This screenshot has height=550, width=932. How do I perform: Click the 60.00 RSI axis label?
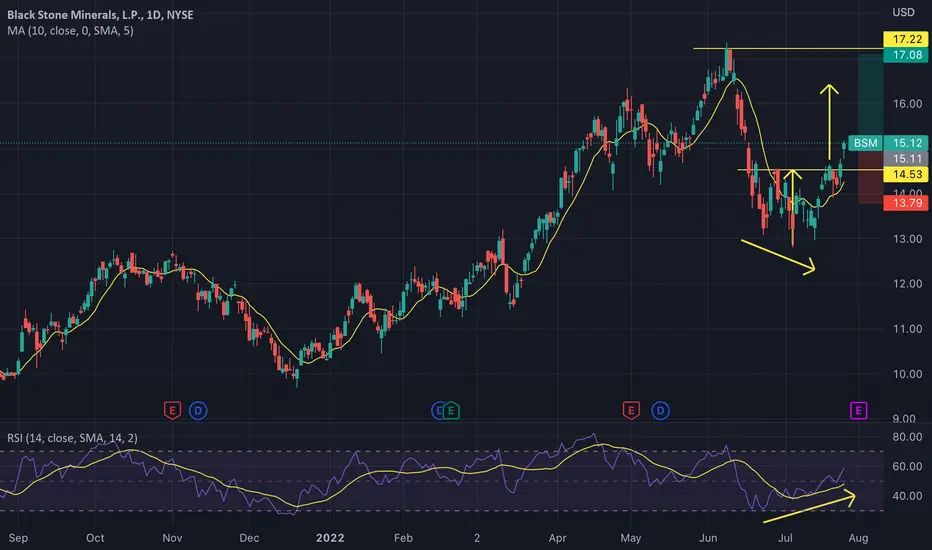click(x=907, y=466)
